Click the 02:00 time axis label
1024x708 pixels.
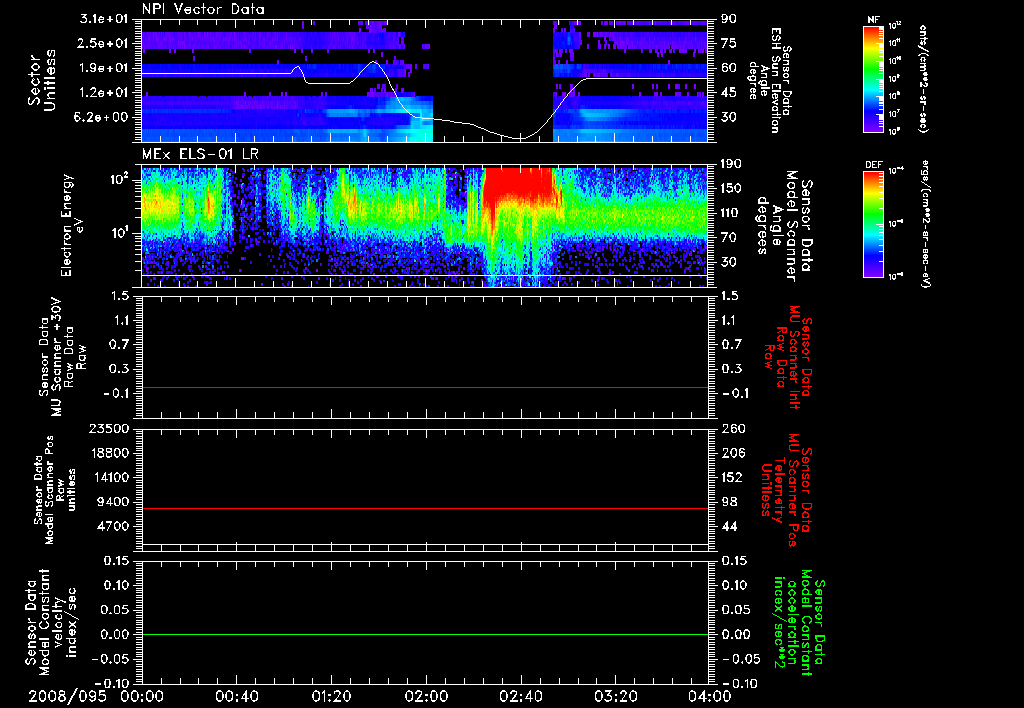[x=426, y=696]
